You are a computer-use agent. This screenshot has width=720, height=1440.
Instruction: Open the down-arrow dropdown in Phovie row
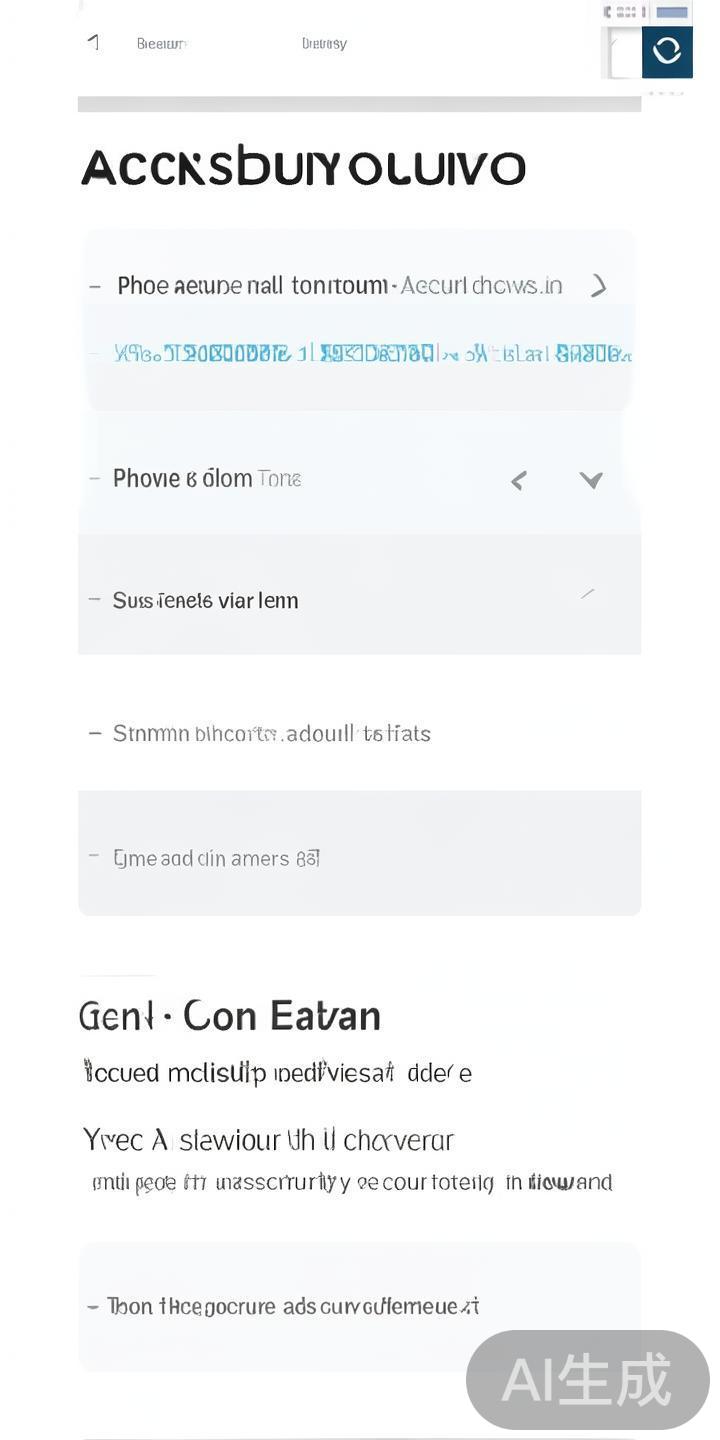[591, 481]
